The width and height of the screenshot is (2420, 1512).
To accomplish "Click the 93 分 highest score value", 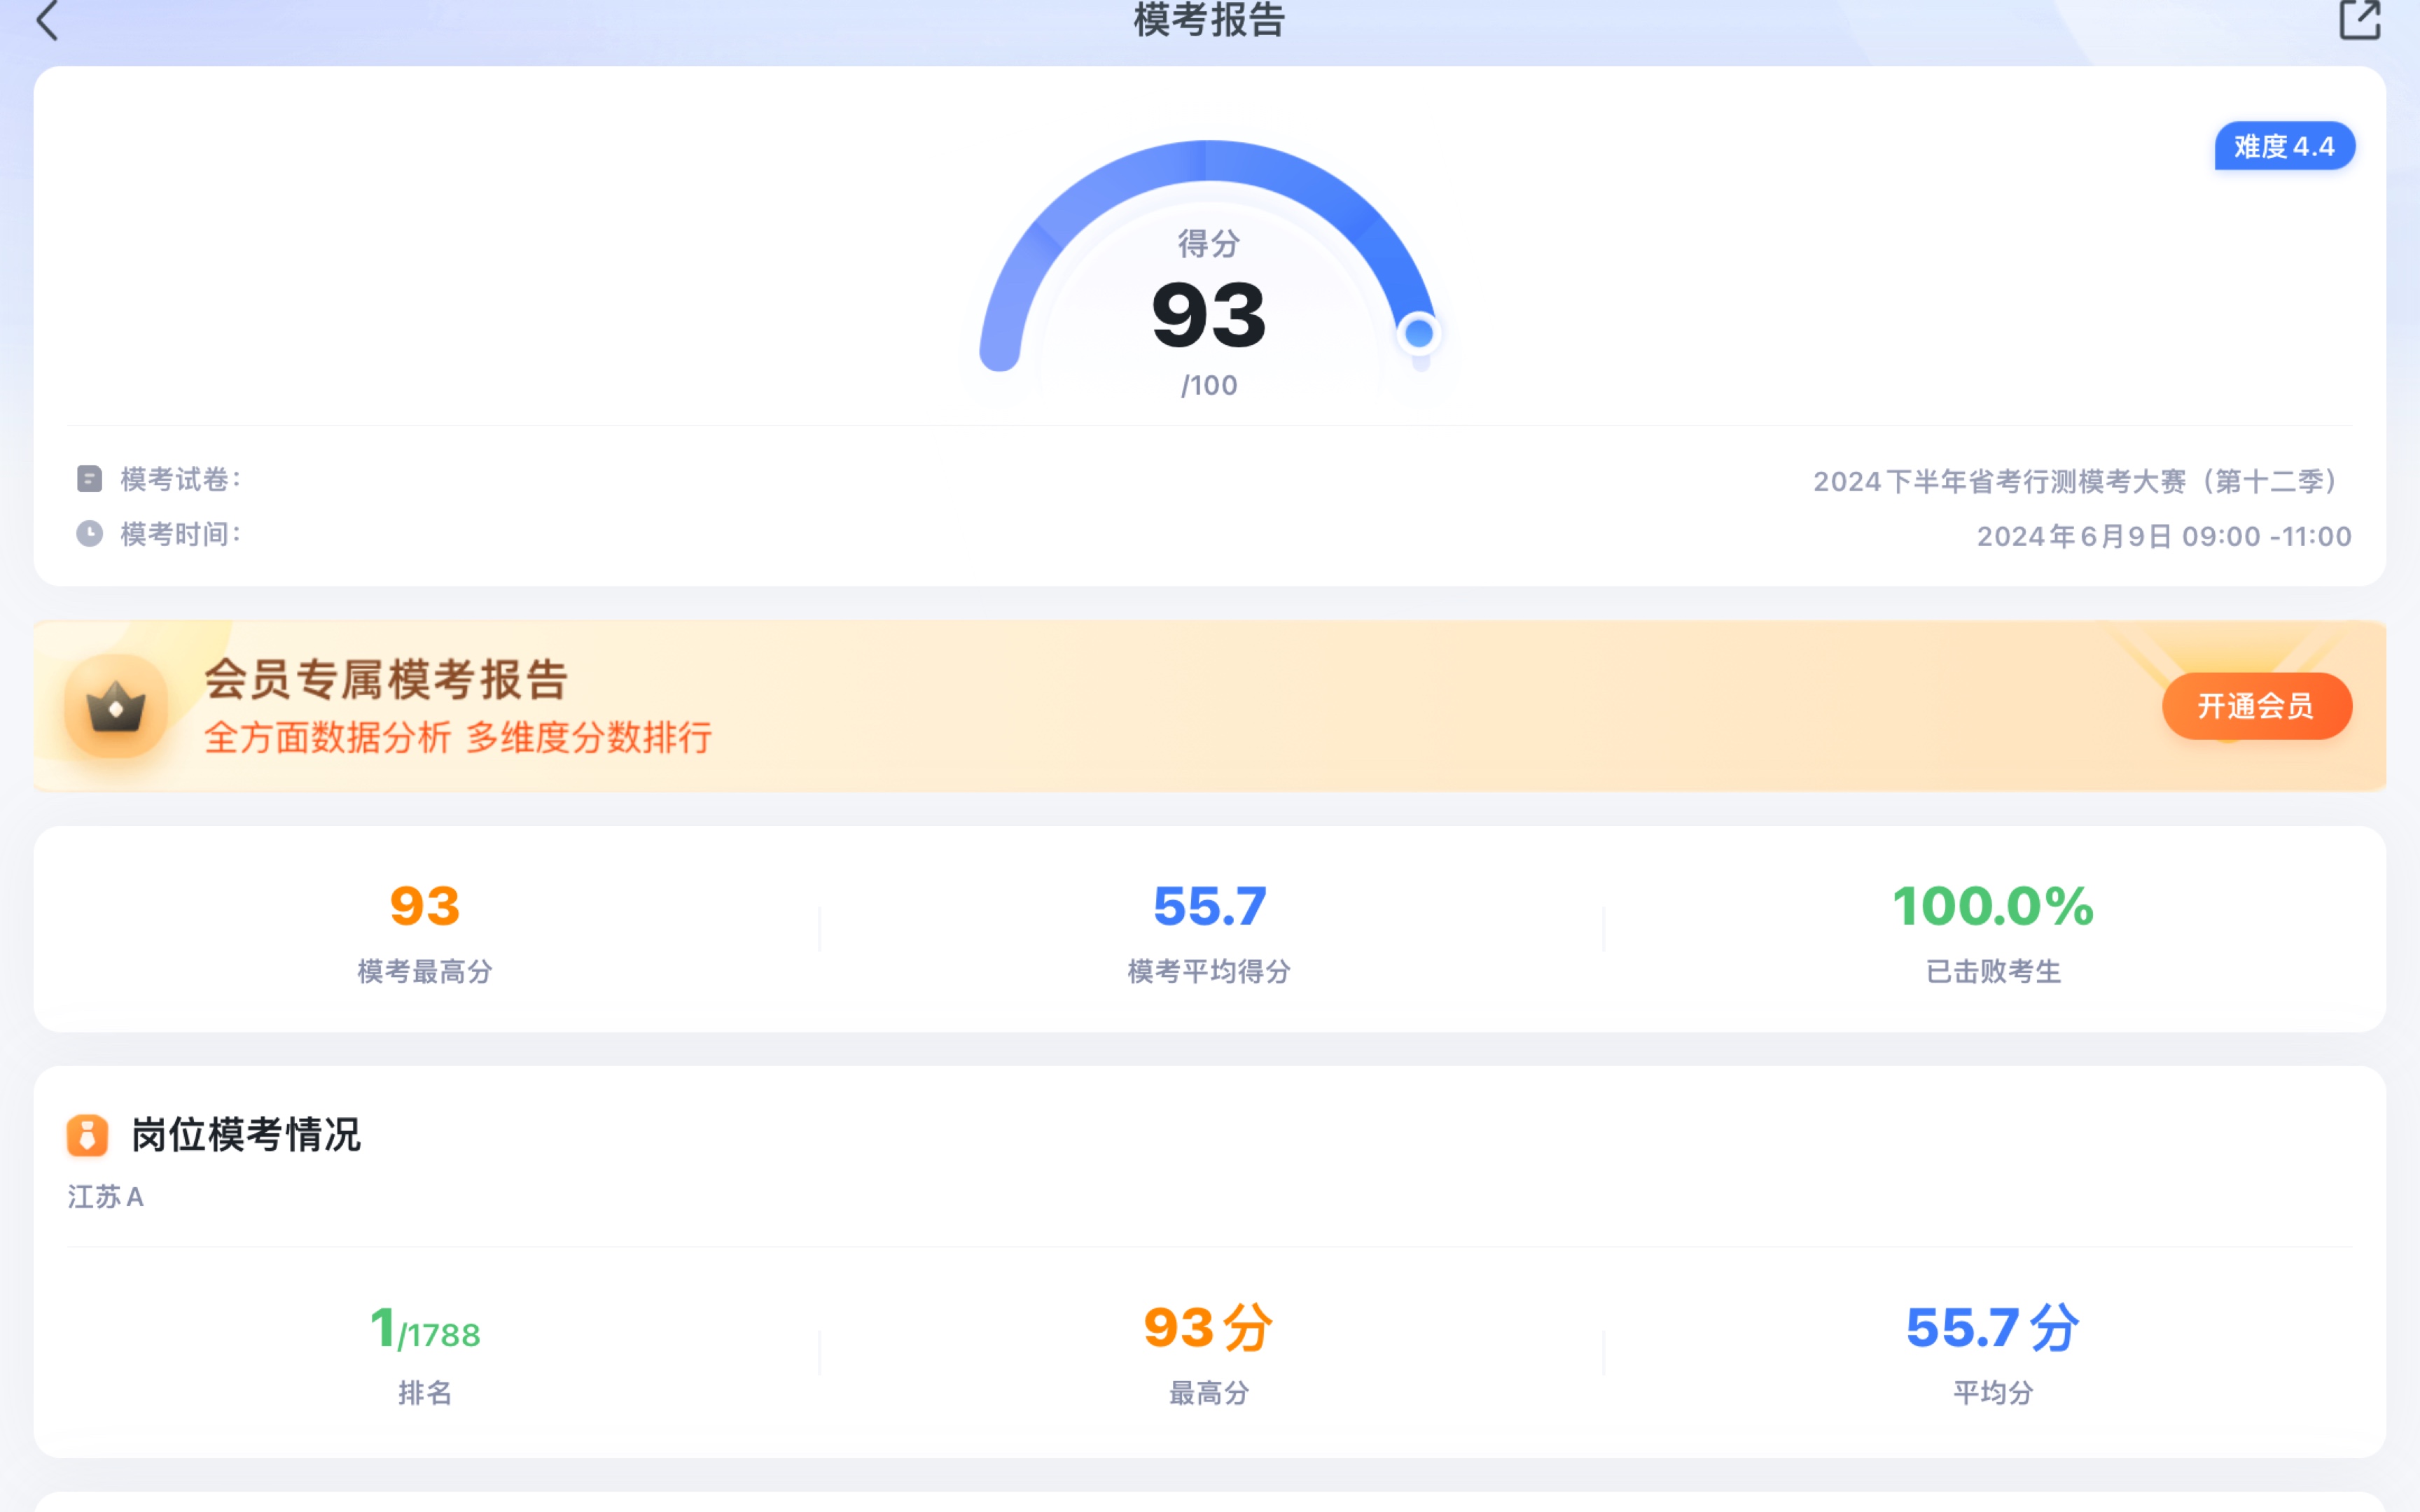I will coord(1209,1328).
